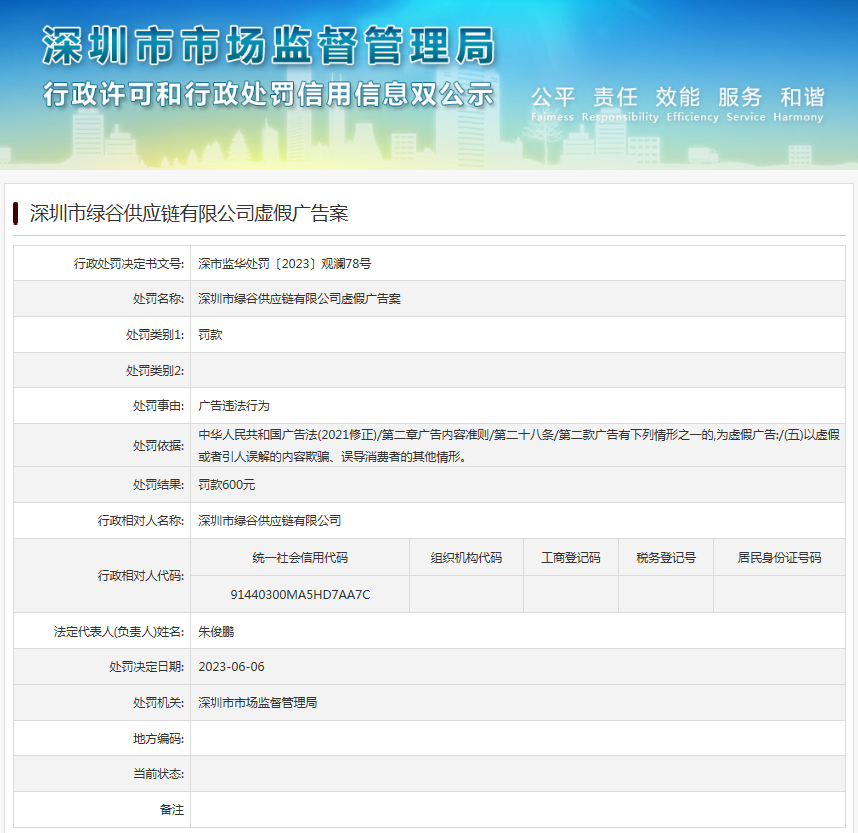This screenshot has height=833, width=858.
Task: Click the decision date 2023-06-06
Action: click(x=231, y=667)
